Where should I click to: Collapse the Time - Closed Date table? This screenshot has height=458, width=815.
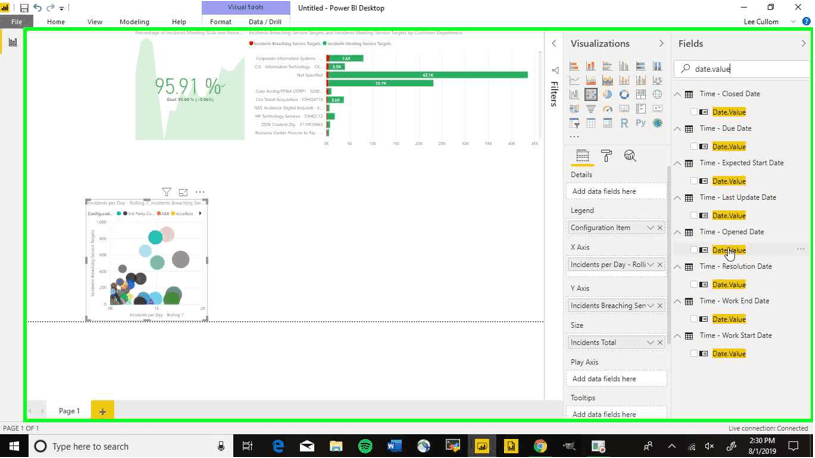tap(677, 94)
